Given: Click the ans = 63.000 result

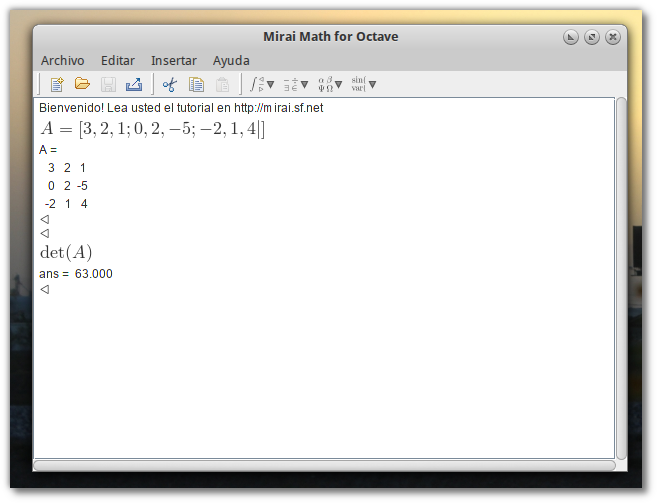Looking at the screenshot, I should [x=76, y=274].
